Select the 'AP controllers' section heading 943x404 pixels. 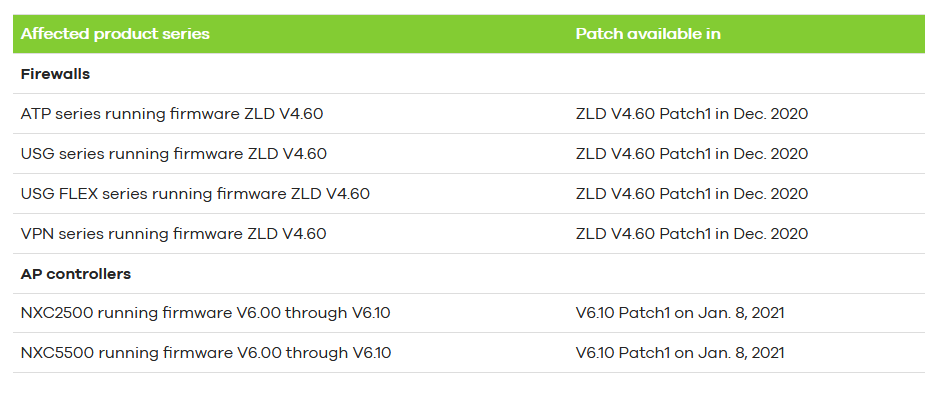coord(76,274)
